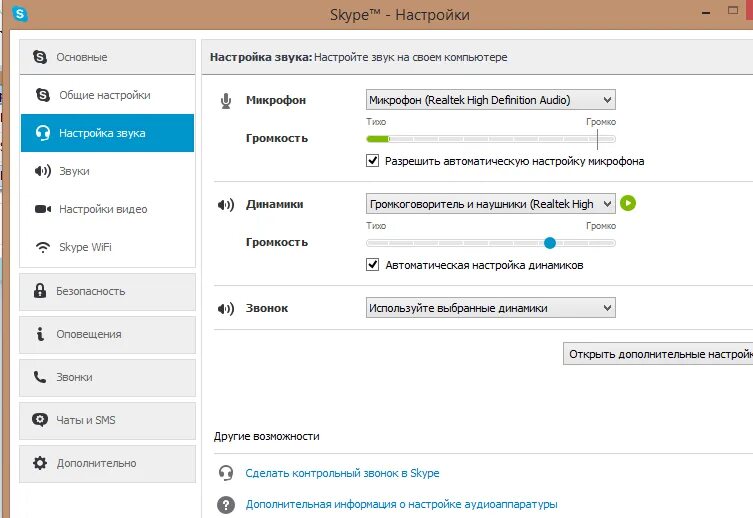Click the microphone Громкость level bar
Viewport: 753px width, 518px height.
[x=490, y=139]
